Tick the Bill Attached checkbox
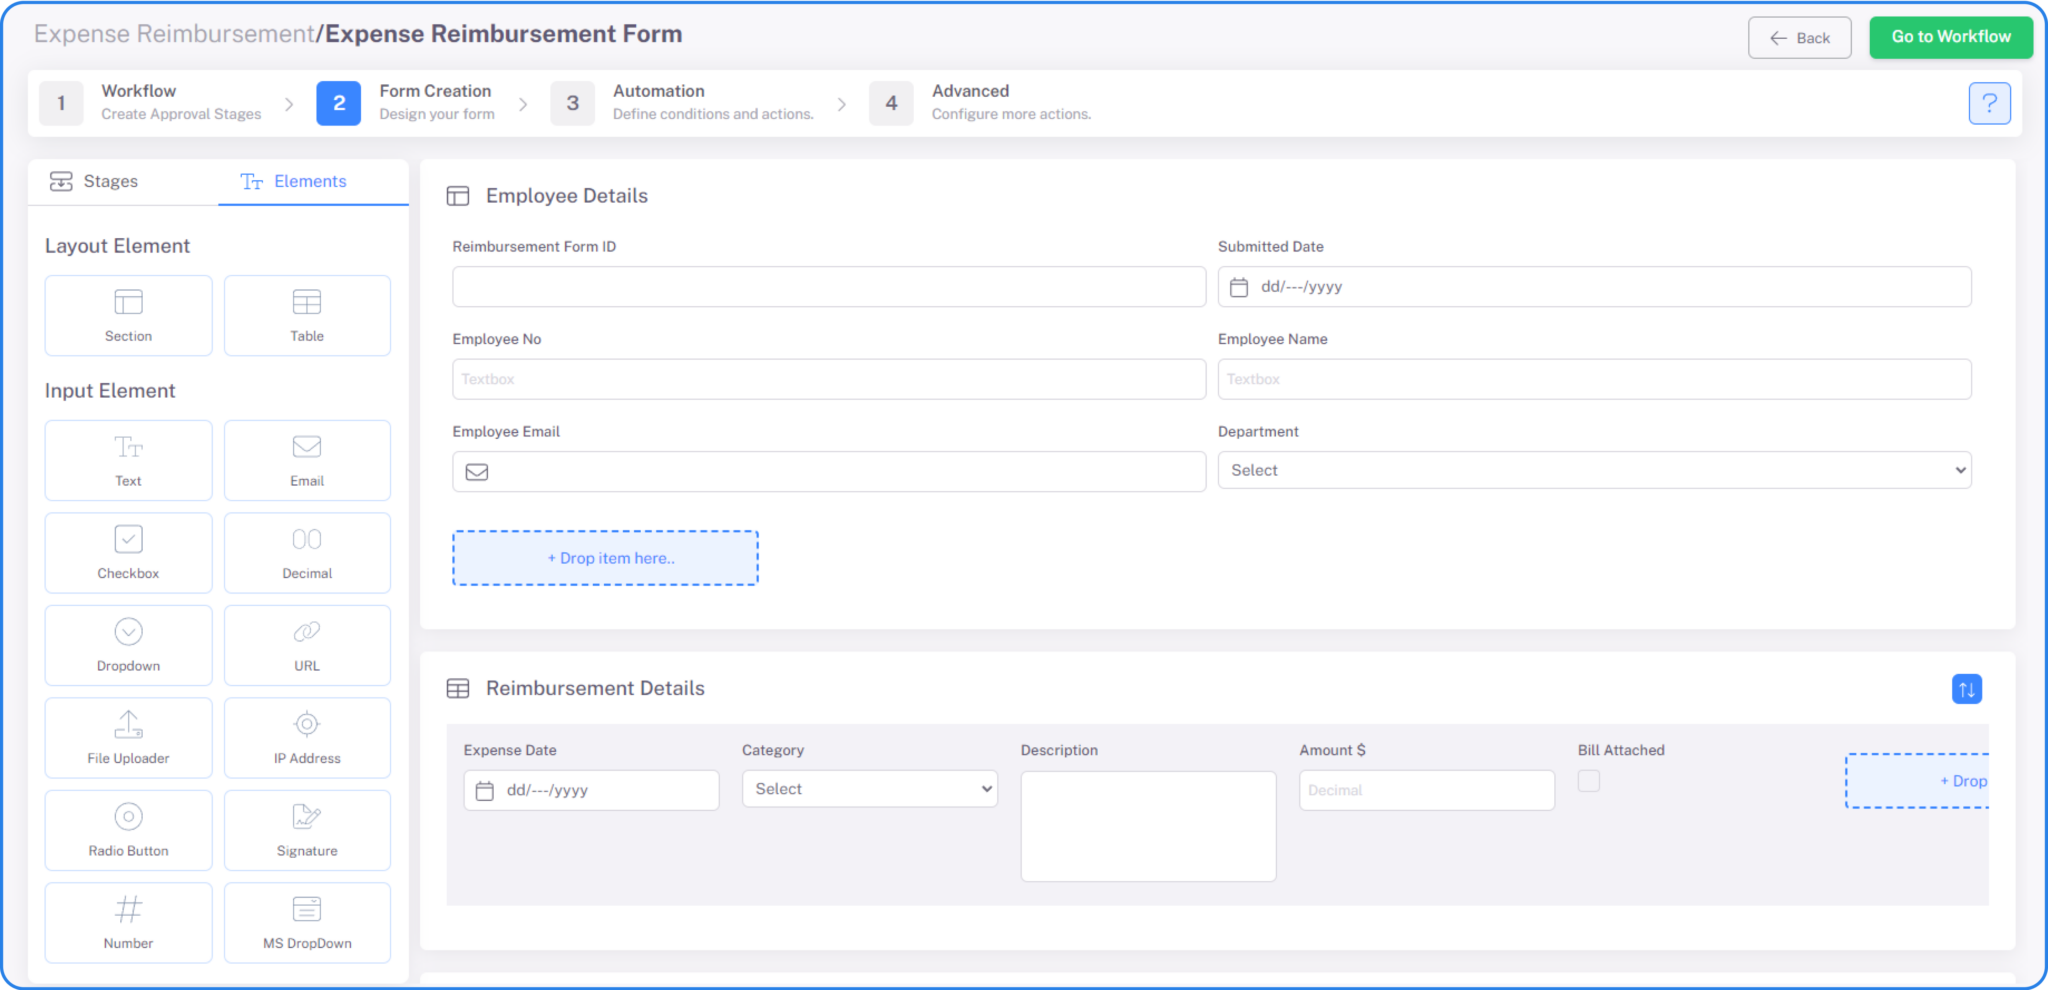Image resolution: width=2048 pixels, height=990 pixels. click(1588, 780)
